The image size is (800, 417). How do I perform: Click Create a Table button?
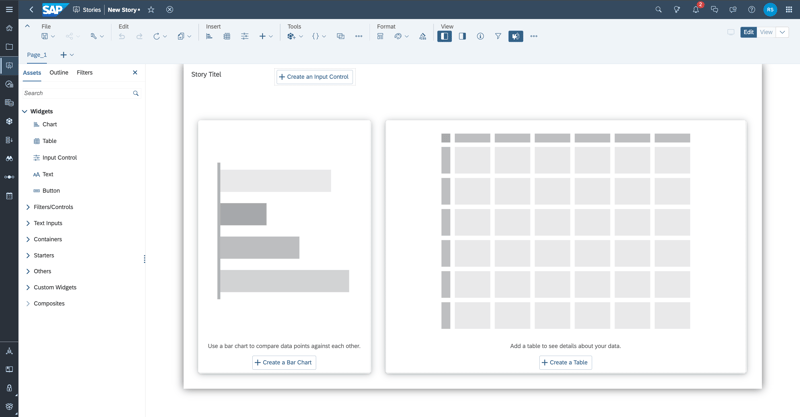pyautogui.click(x=565, y=362)
